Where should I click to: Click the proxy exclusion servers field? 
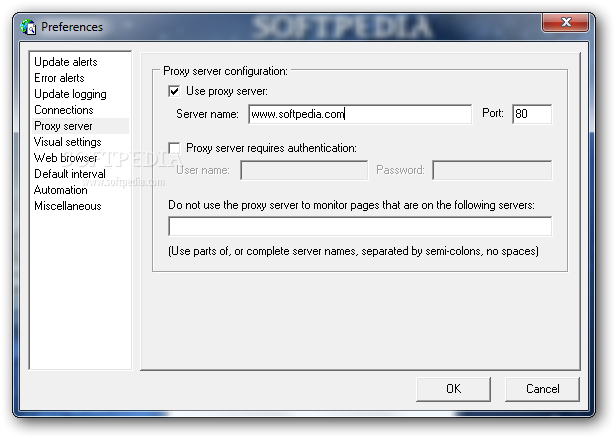(x=360, y=226)
